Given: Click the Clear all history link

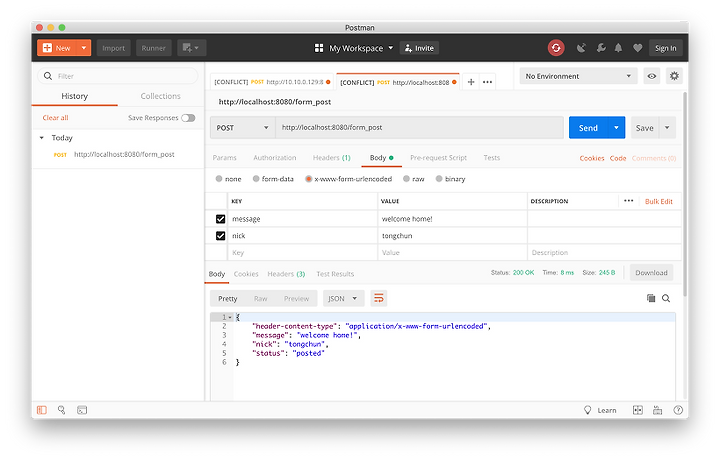Looking at the screenshot, I should (56, 118).
